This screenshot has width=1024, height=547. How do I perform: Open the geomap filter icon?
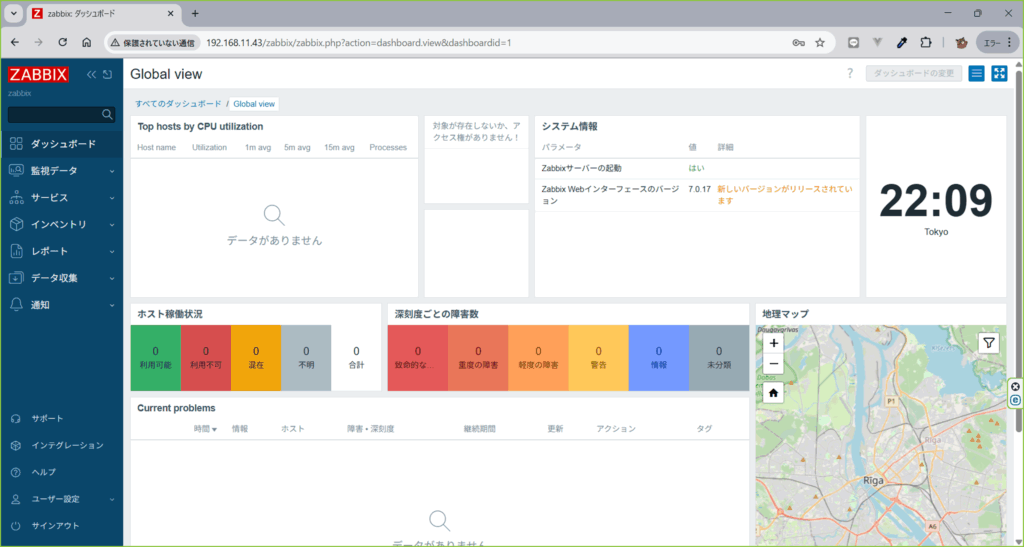pos(988,343)
